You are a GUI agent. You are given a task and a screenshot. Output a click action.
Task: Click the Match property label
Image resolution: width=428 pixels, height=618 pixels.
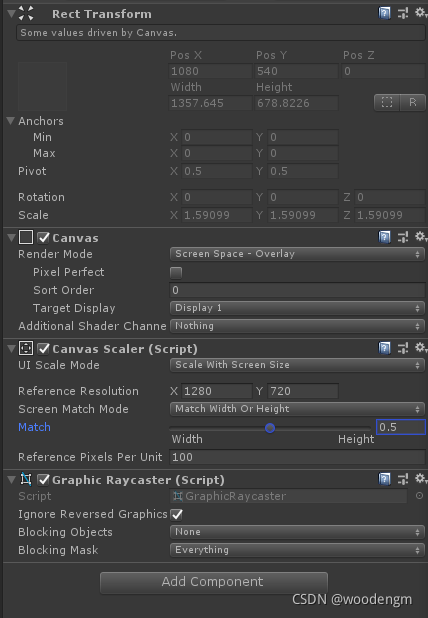click(34, 427)
